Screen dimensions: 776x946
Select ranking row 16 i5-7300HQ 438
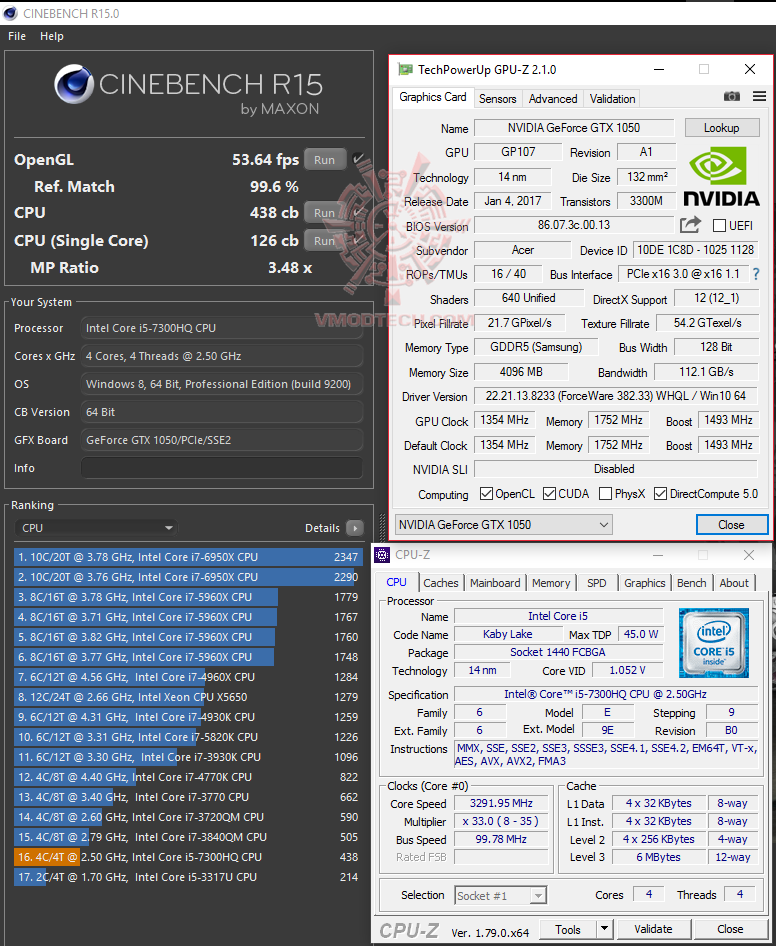tap(188, 857)
